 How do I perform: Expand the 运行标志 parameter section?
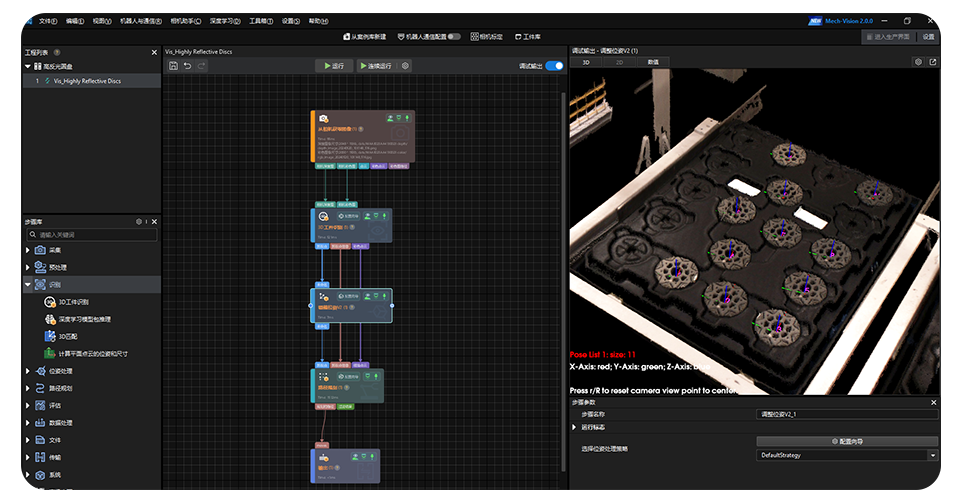[x=574, y=427]
